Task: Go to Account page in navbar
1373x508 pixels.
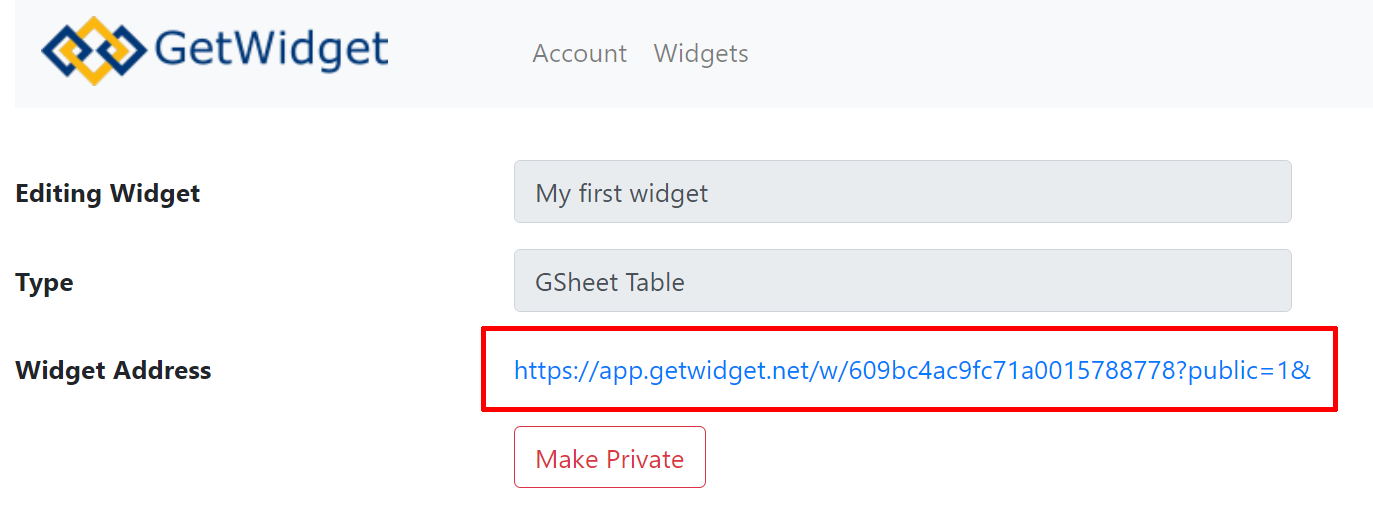Action: (x=579, y=53)
